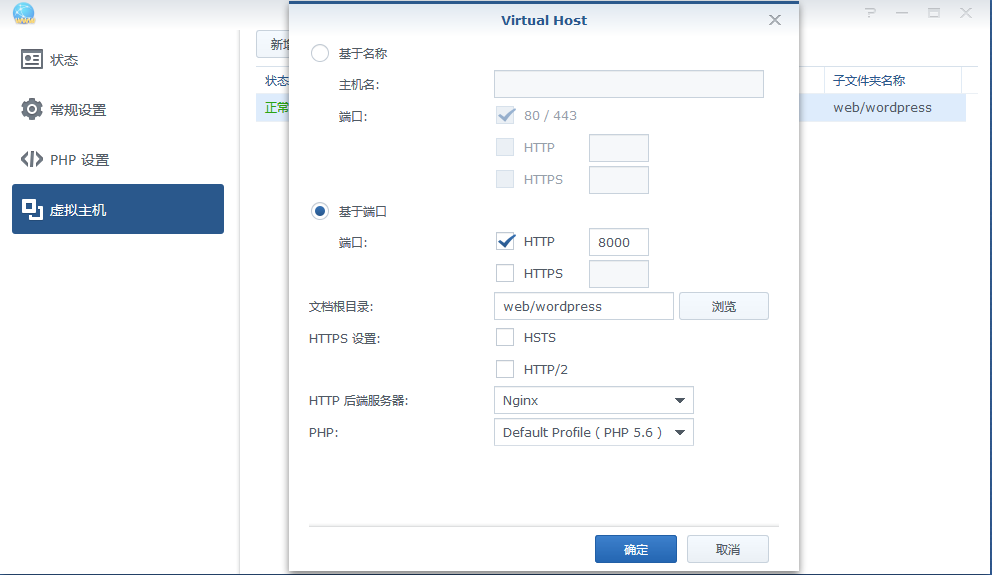The image size is (992, 575).
Task: Click the 取消 button
Action: pos(728,549)
